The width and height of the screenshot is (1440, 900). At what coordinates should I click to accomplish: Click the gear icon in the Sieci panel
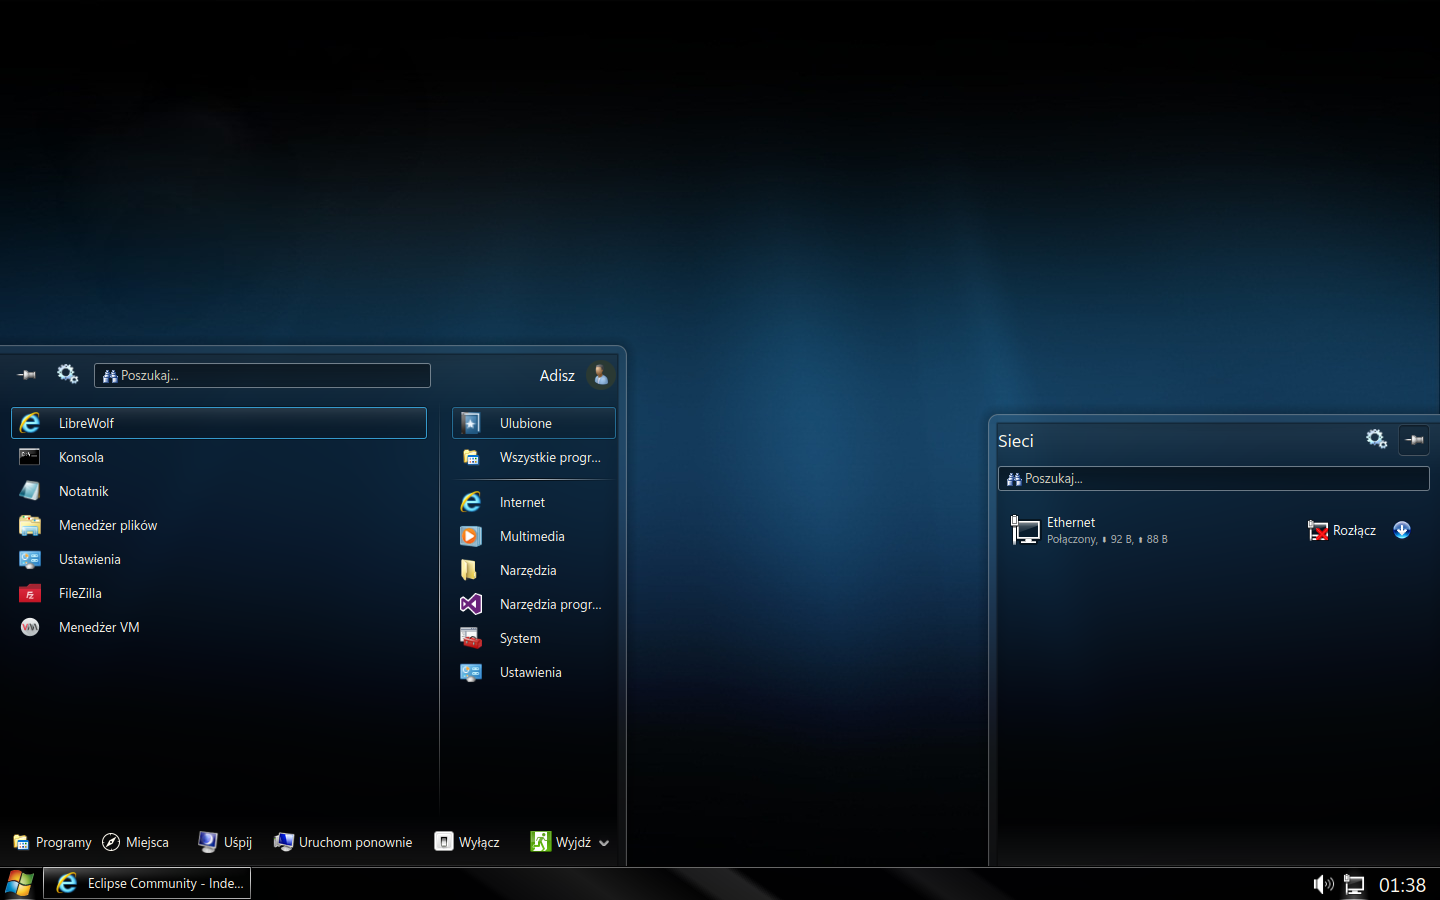pyautogui.click(x=1376, y=439)
